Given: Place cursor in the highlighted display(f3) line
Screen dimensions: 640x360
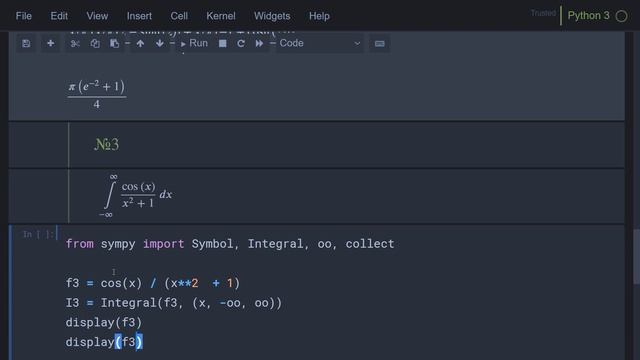Looking at the screenshot, I should click(x=104, y=342).
